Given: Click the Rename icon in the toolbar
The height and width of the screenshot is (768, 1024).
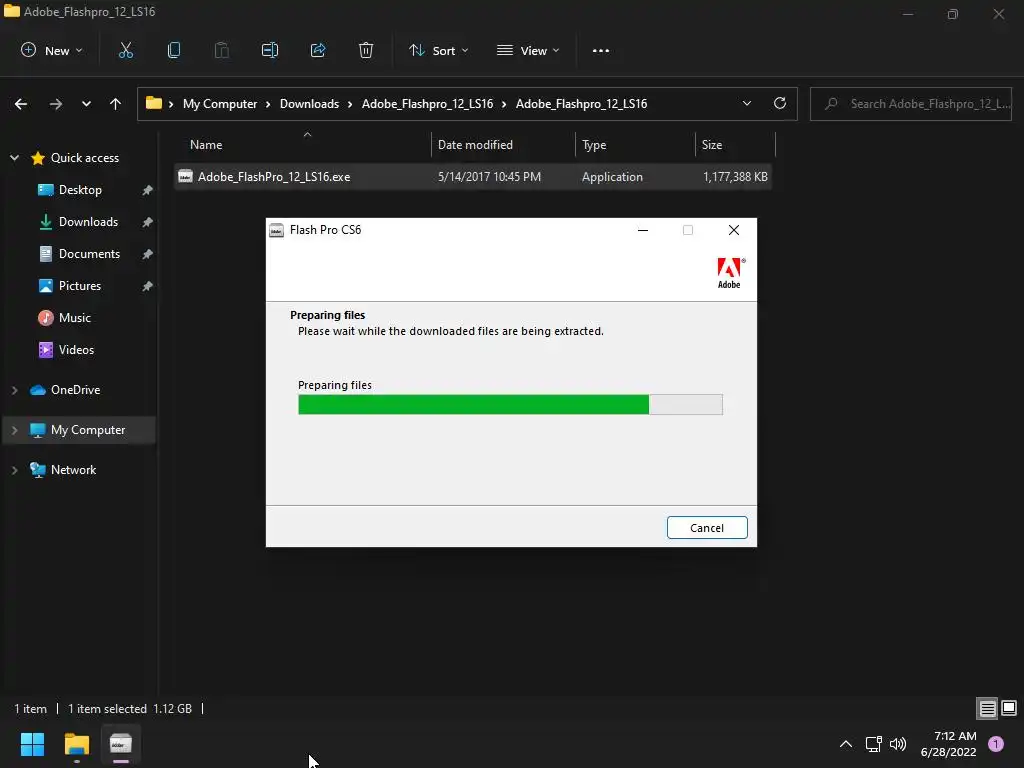Looking at the screenshot, I should (x=270, y=50).
